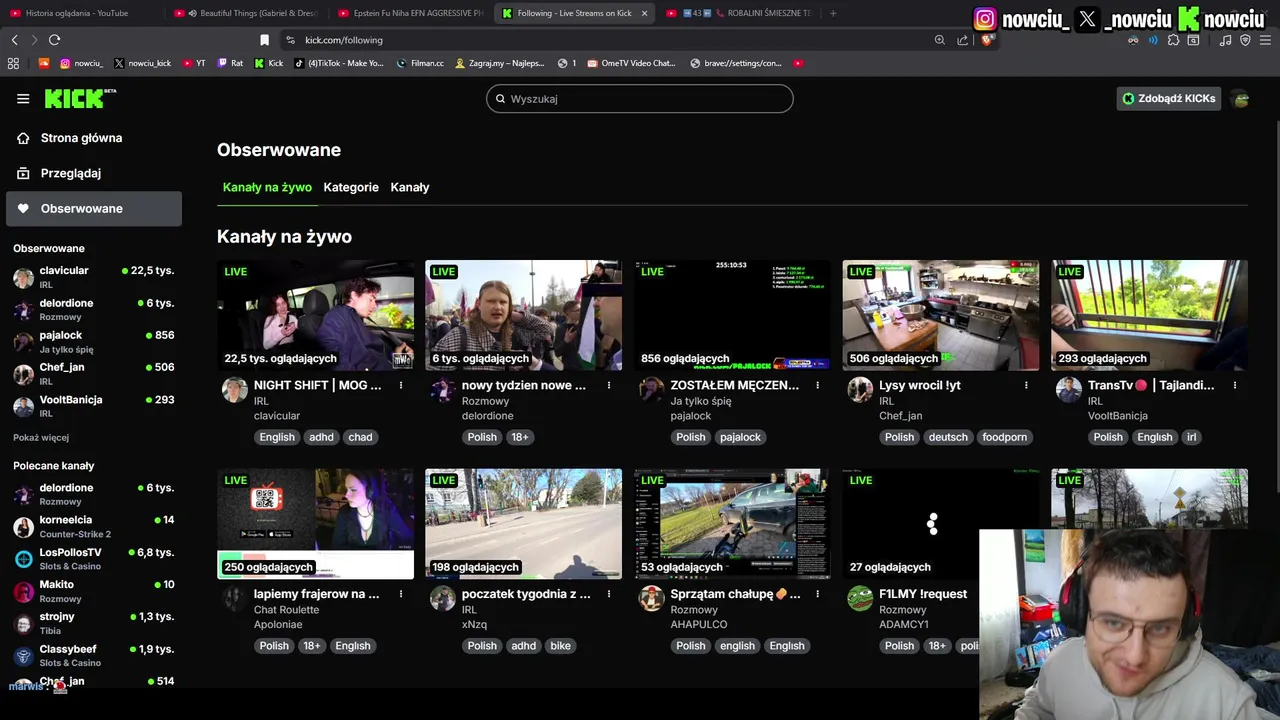Click the music note toolbar icon

1226,40
